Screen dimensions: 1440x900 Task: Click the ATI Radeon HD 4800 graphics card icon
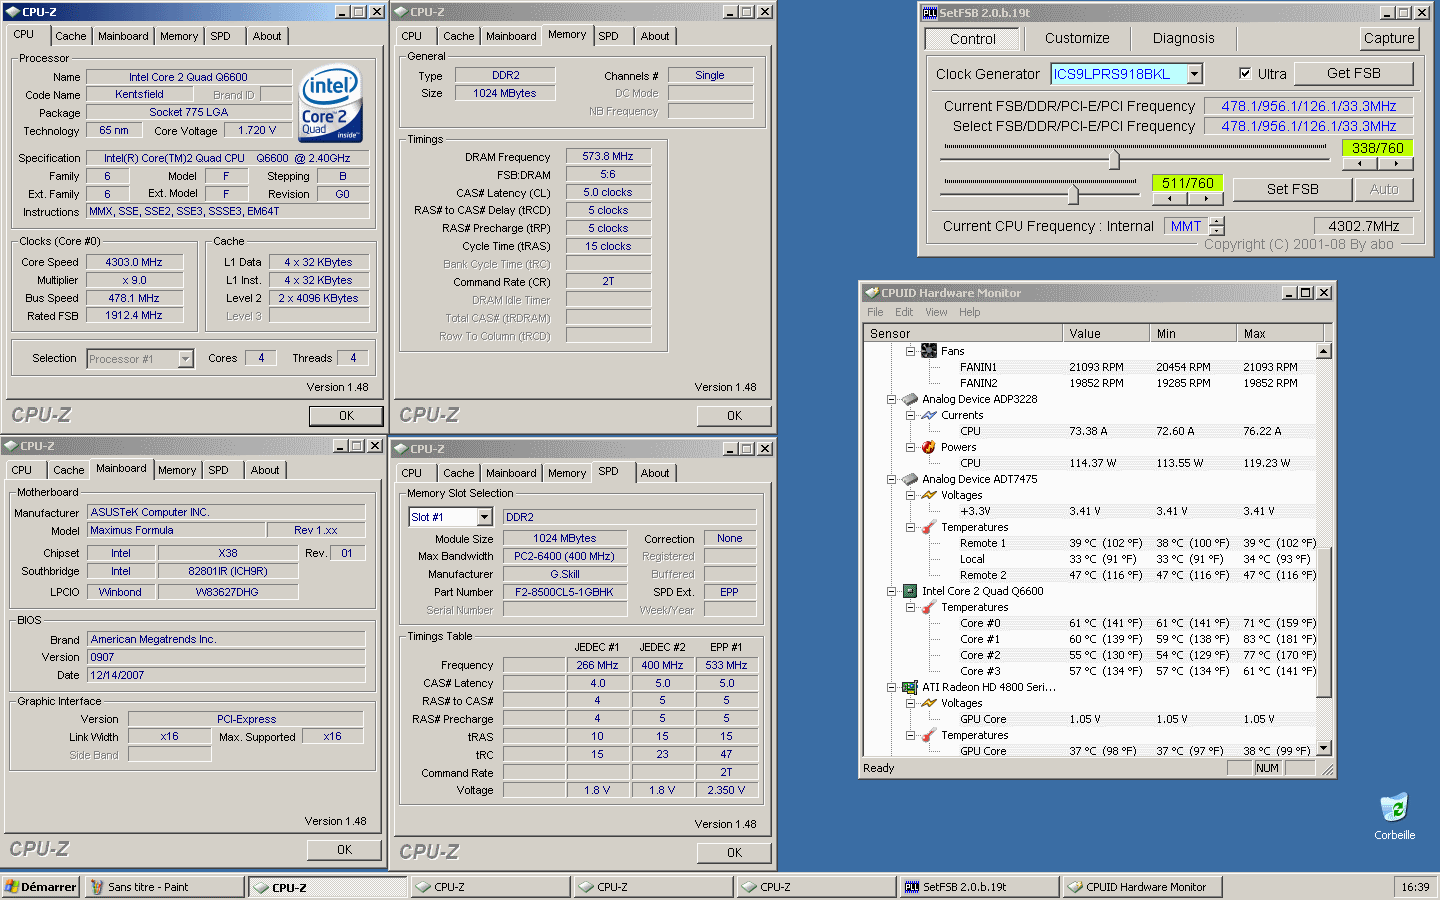910,687
